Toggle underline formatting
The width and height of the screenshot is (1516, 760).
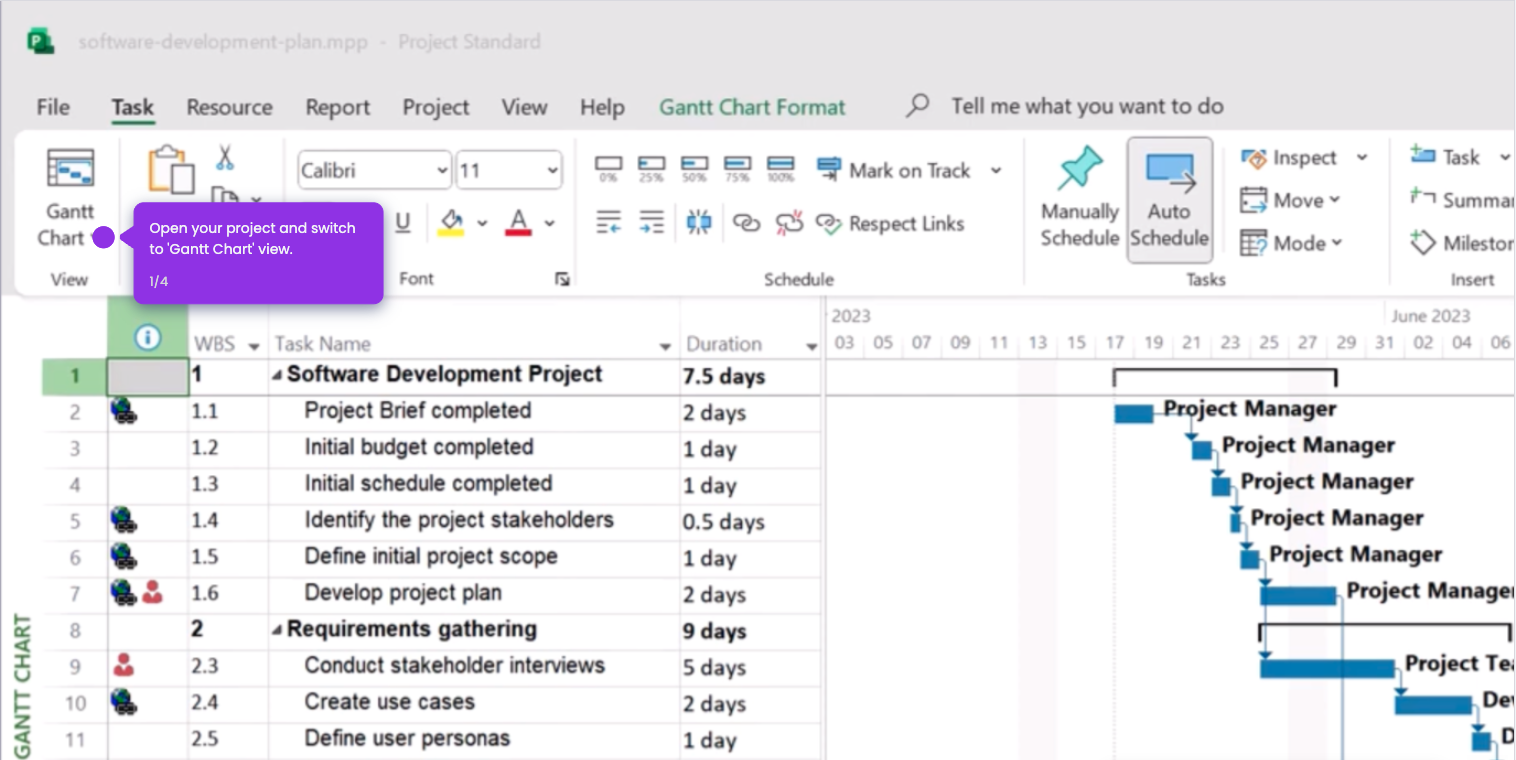click(403, 222)
